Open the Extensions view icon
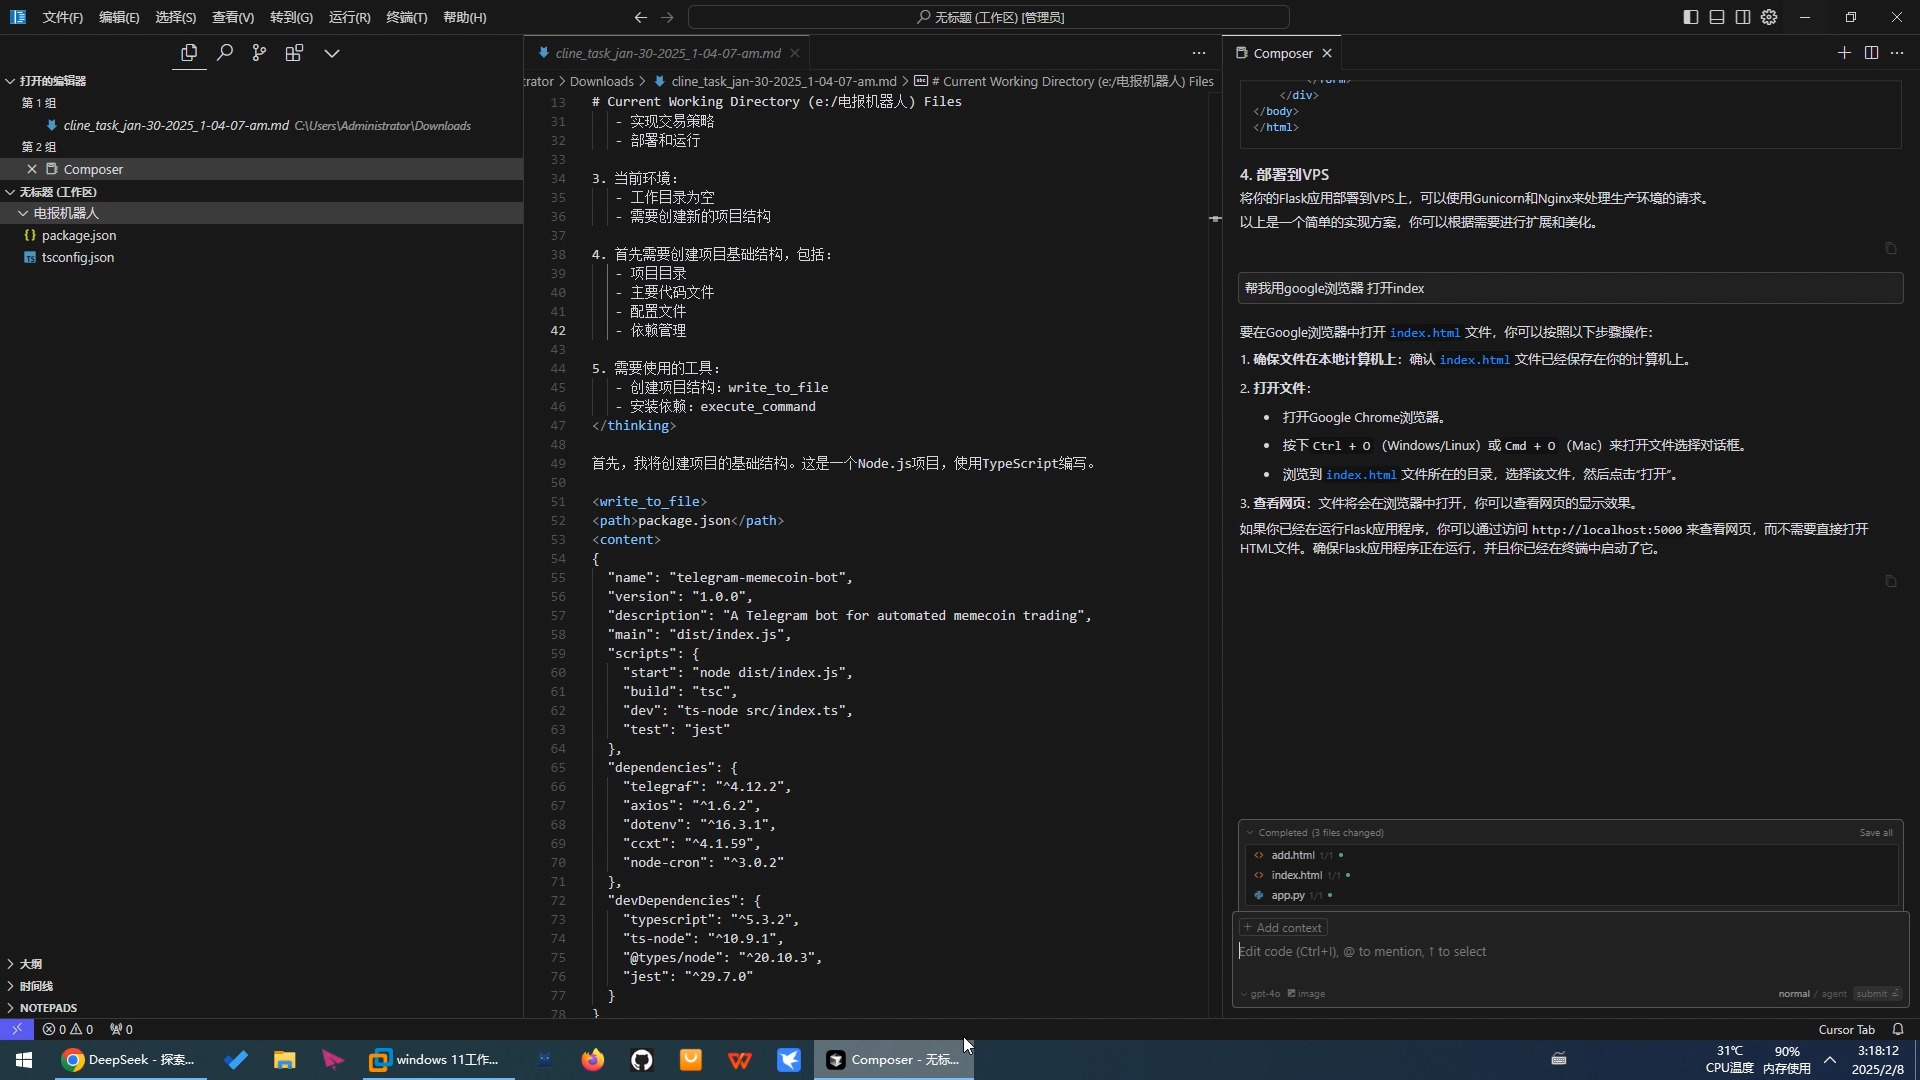The height and width of the screenshot is (1080, 1920). tap(294, 53)
